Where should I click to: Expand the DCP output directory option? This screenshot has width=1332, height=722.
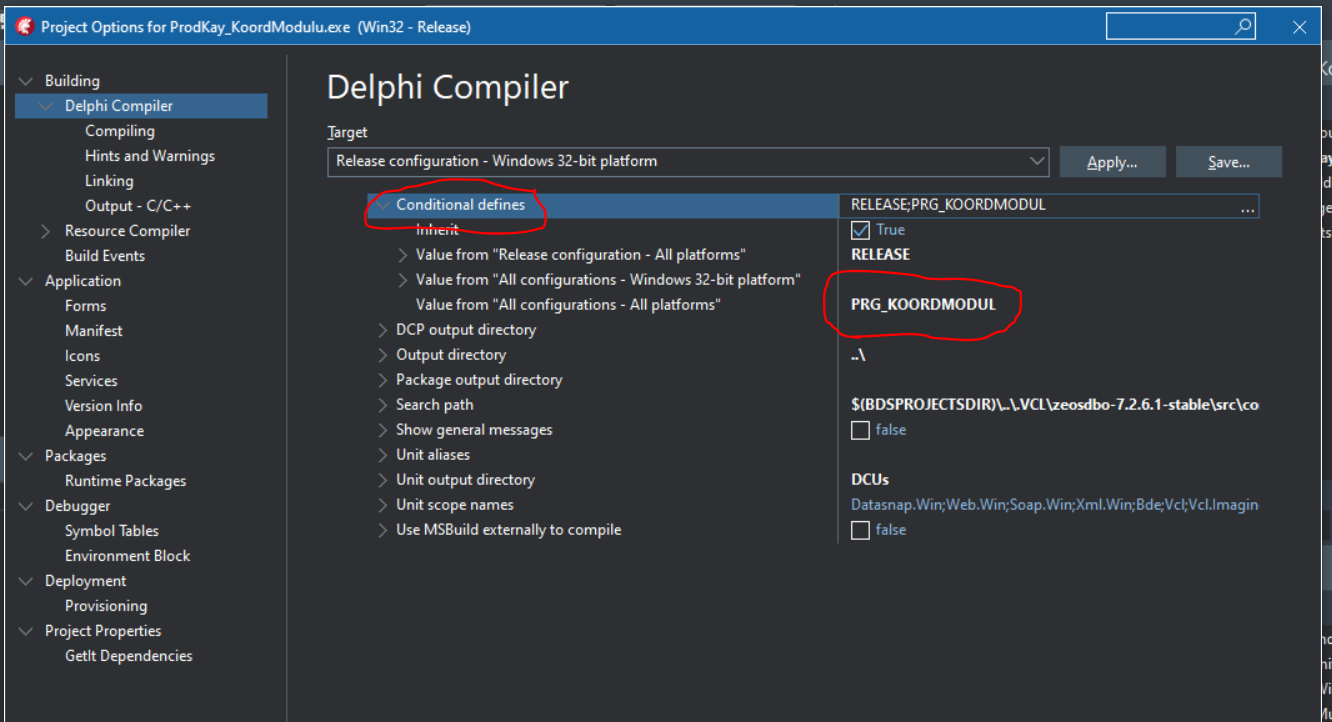pyautogui.click(x=383, y=330)
